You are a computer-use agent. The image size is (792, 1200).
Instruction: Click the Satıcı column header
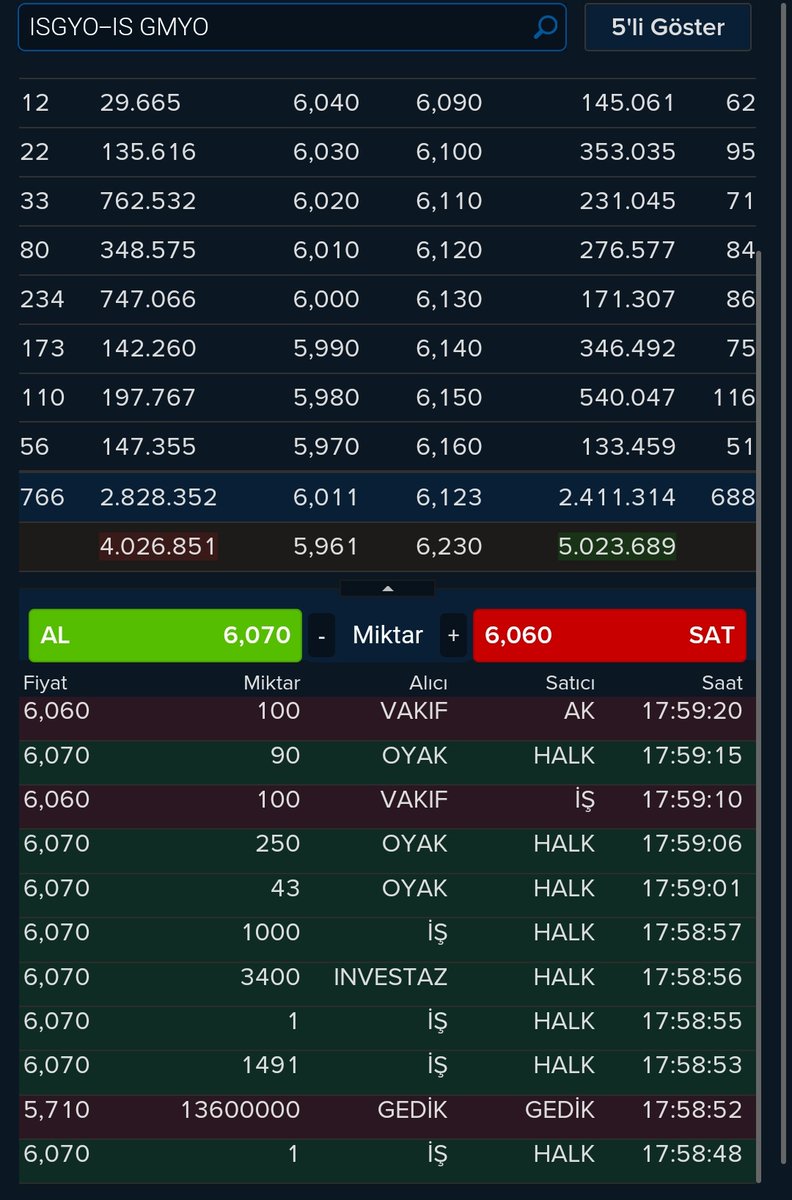(568, 684)
